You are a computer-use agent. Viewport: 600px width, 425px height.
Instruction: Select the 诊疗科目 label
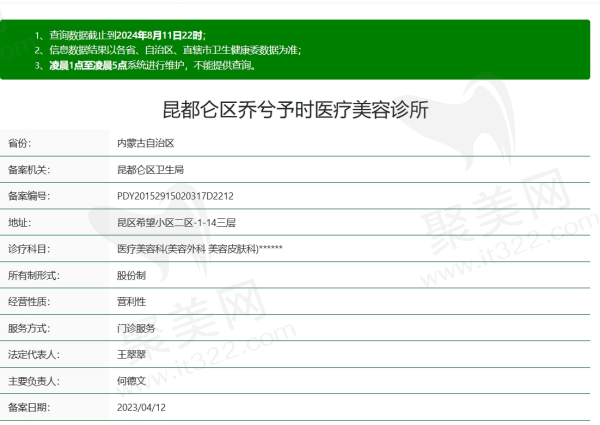click(29, 249)
